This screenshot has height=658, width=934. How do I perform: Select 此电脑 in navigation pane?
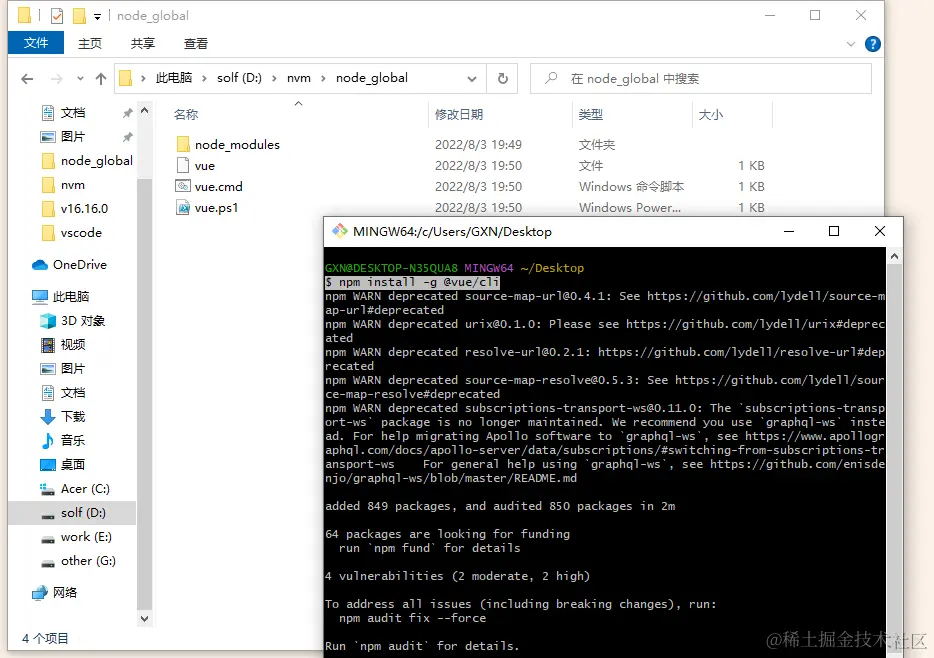pyautogui.click(x=71, y=297)
